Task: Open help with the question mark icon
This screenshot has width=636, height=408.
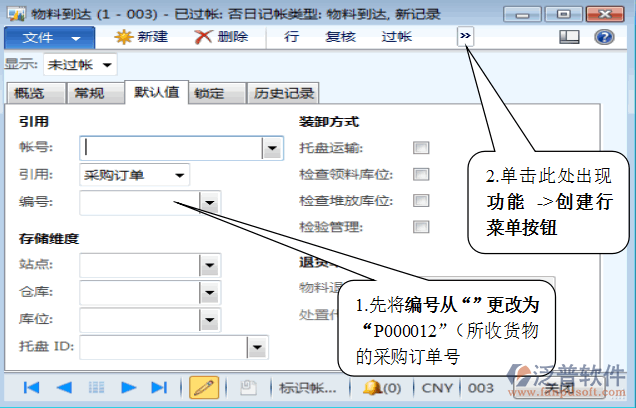Action: click(604, 37)
